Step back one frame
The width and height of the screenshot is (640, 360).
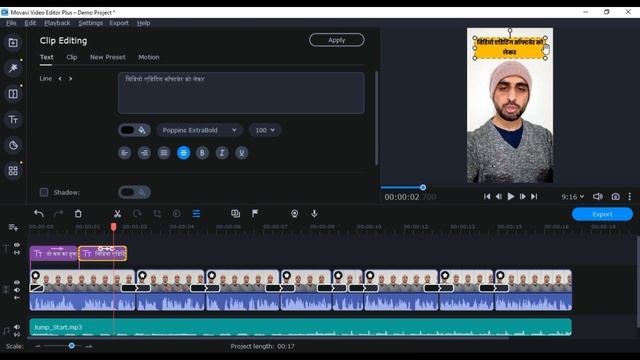pyautogui.click(x=499, y=197)
